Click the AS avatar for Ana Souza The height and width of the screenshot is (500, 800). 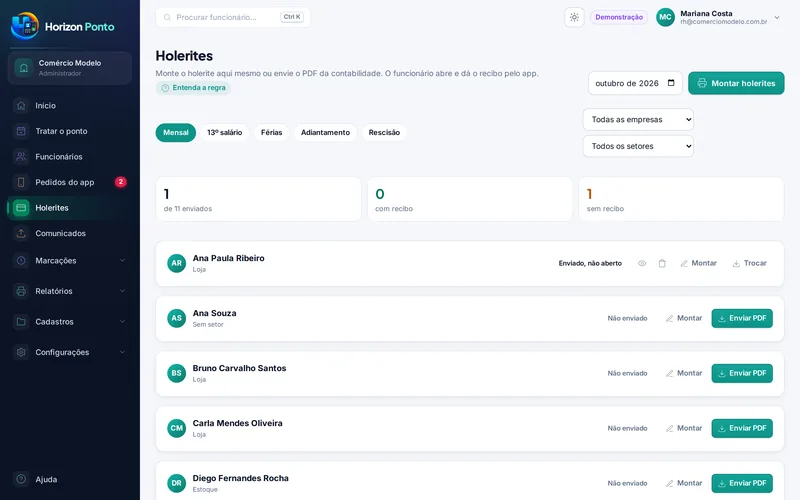[177, 318]
